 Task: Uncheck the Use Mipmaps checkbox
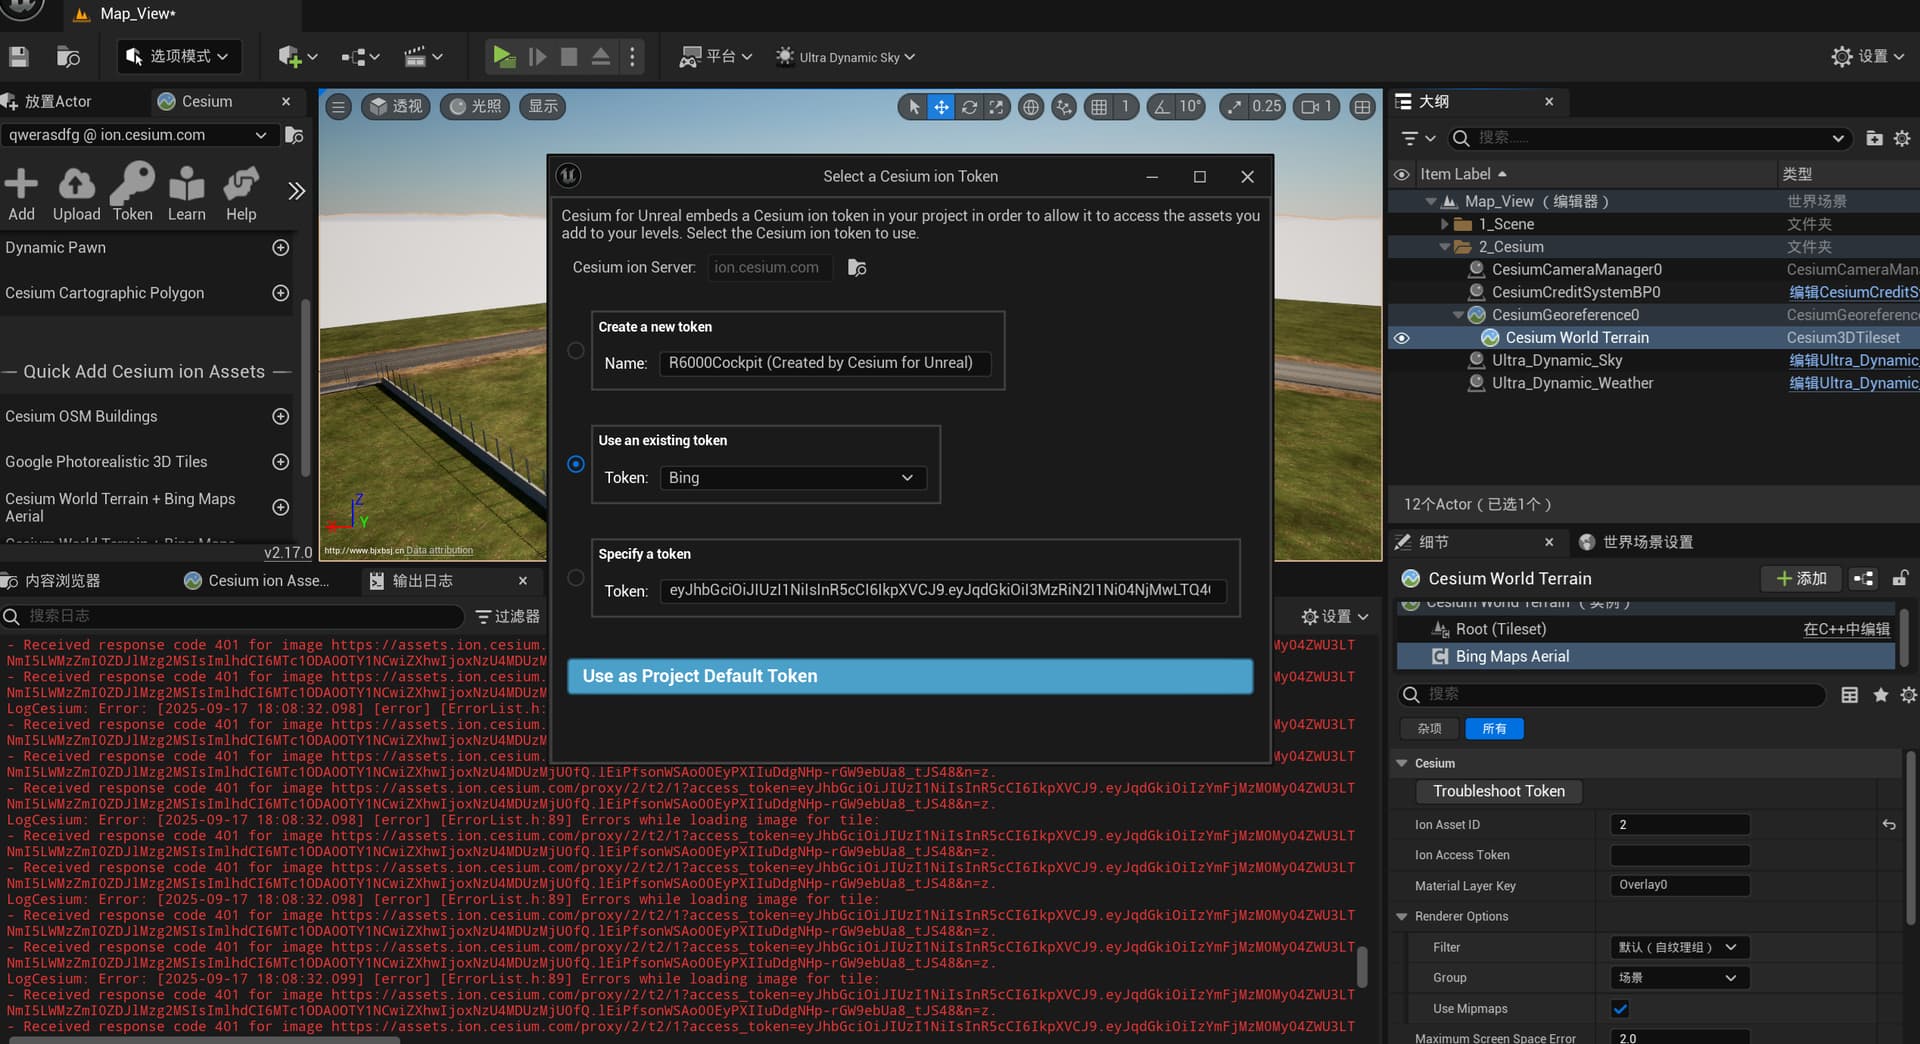[x=1620, y=1009]
